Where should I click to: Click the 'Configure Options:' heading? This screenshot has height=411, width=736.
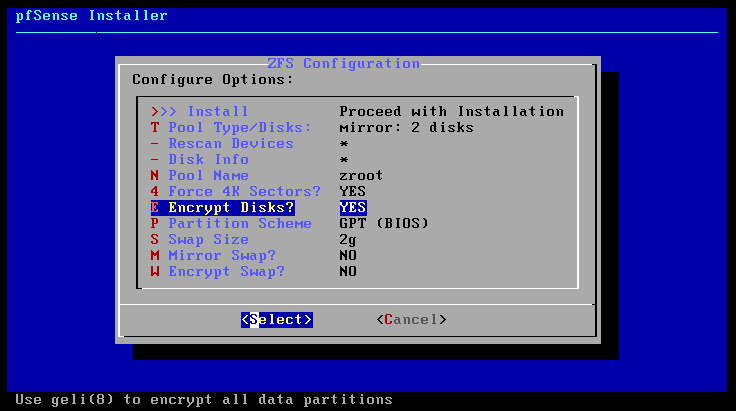tap(213, 79)
